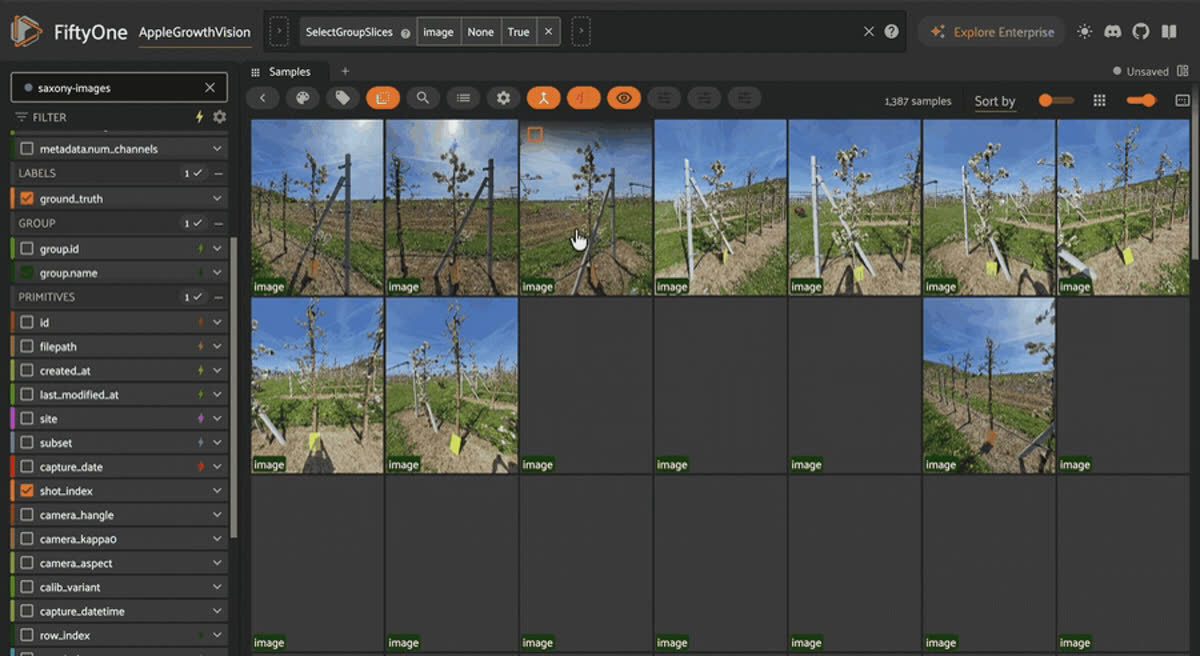This screenshot has height=656, width=1200.
Task: Click the tag samples icon
Action: (342, 98)
